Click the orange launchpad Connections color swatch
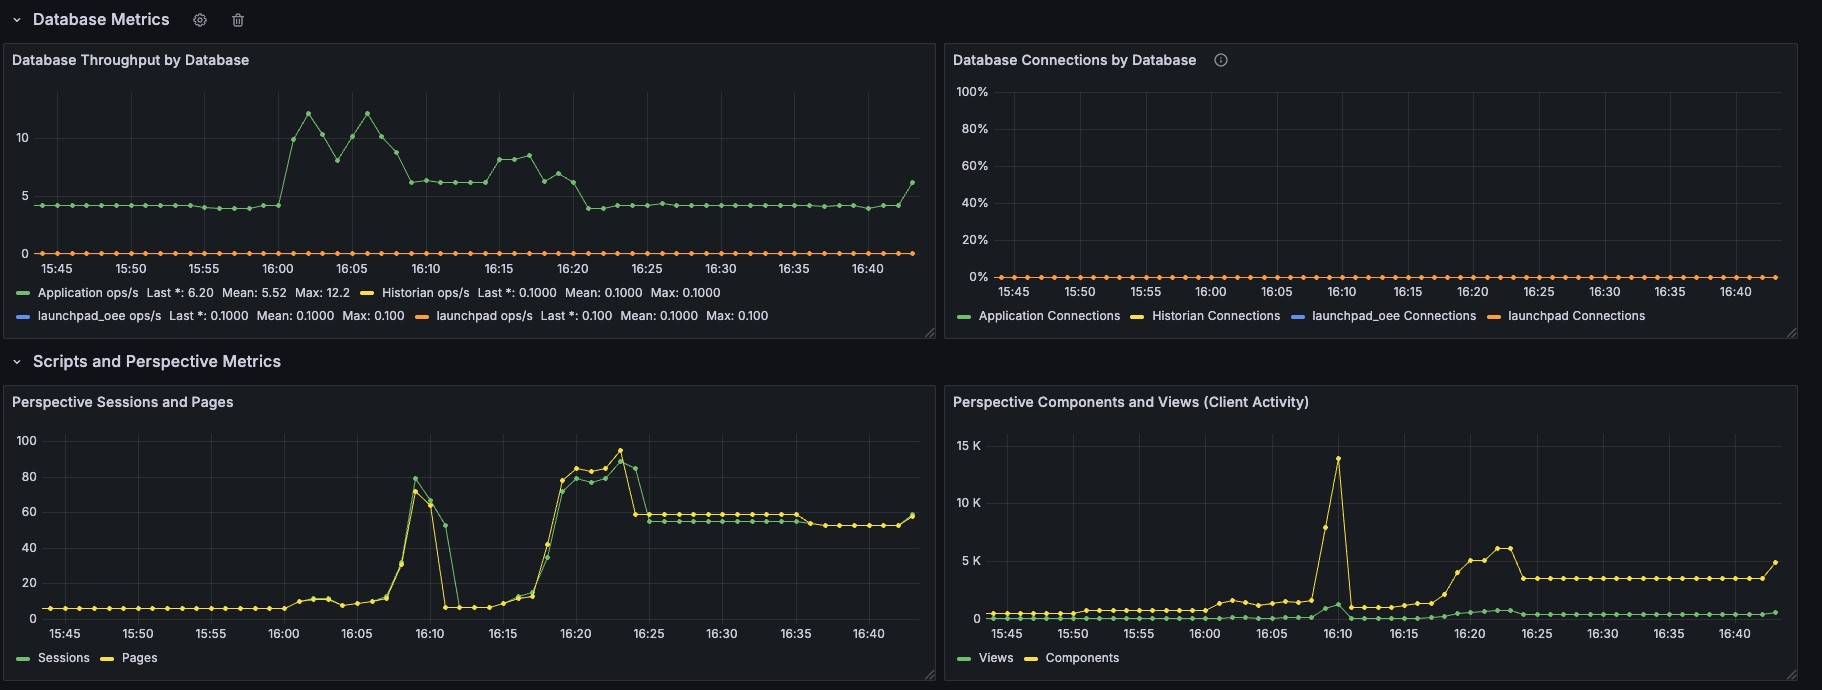The height and width of the screenshot is (690, 1822). tap(1494, 317)
